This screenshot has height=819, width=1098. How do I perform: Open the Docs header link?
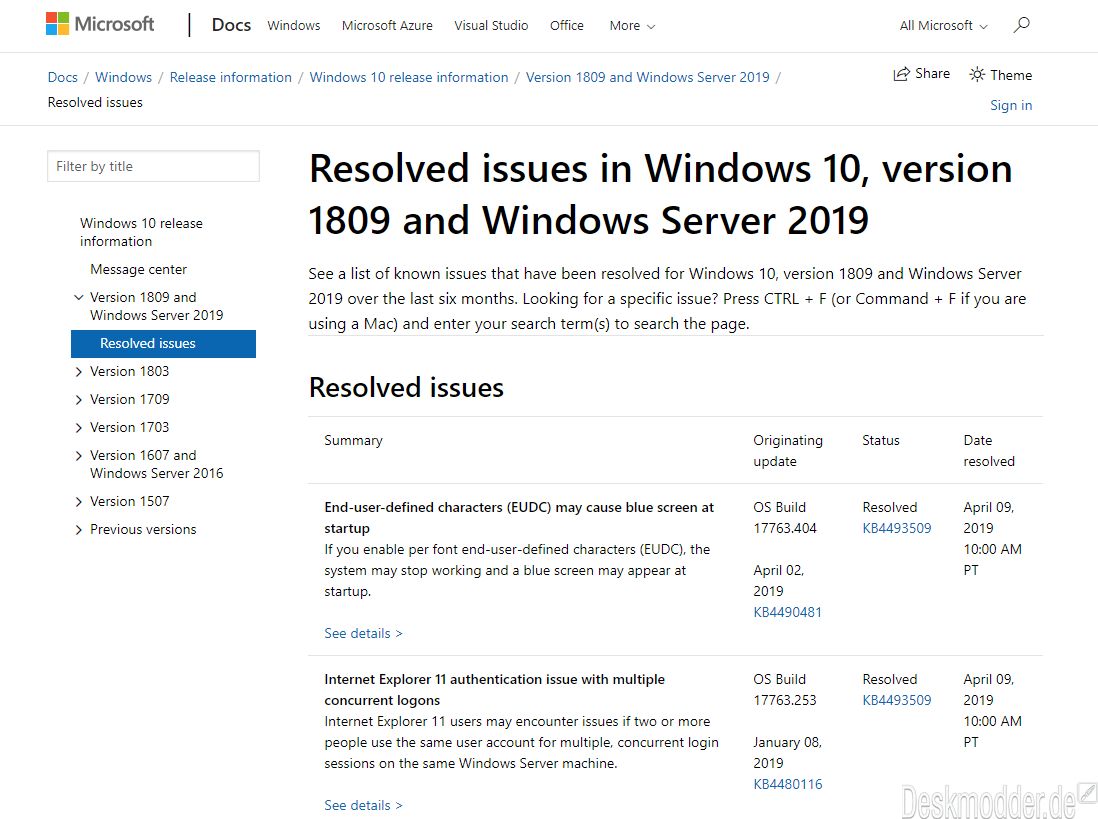click(x=231, y=25)
